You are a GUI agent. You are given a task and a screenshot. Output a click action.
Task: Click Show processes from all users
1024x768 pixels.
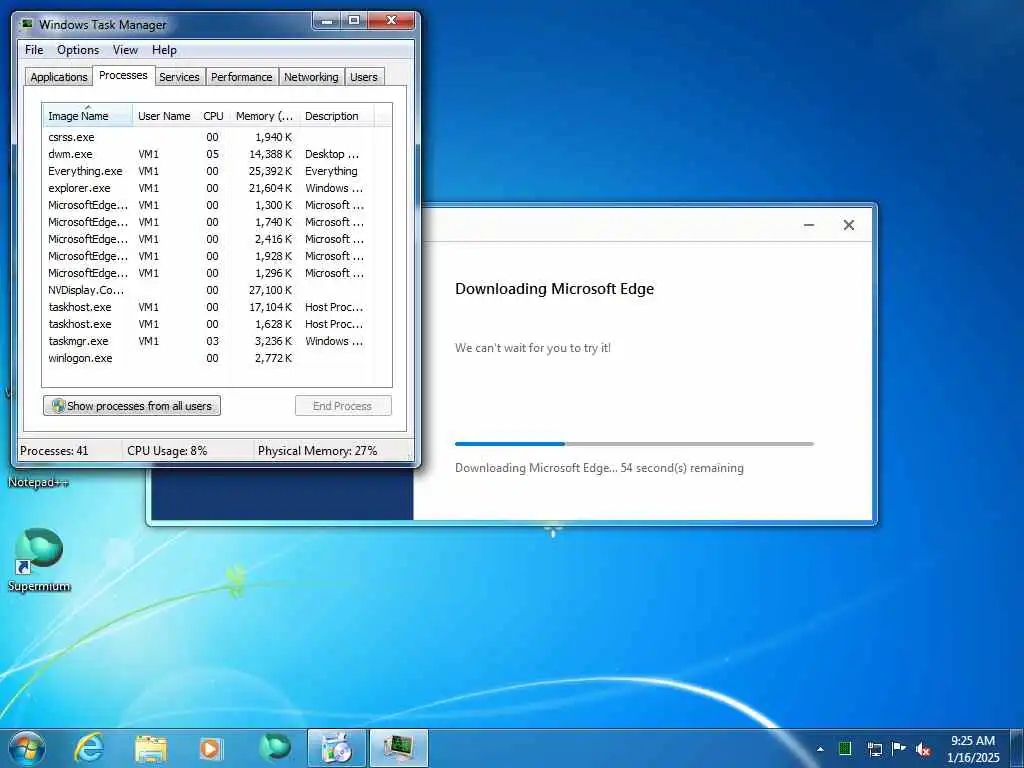[x=132, y=406]
